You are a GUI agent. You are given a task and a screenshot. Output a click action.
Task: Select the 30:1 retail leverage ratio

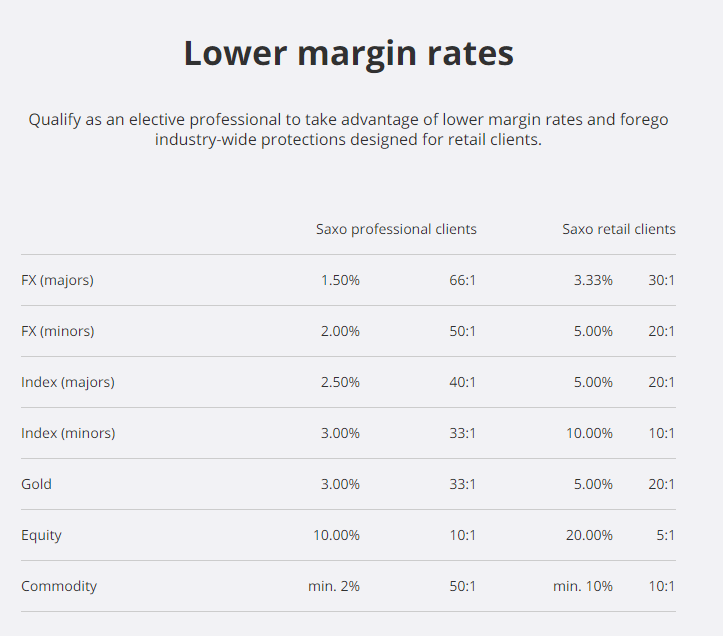tap(661, 280)
